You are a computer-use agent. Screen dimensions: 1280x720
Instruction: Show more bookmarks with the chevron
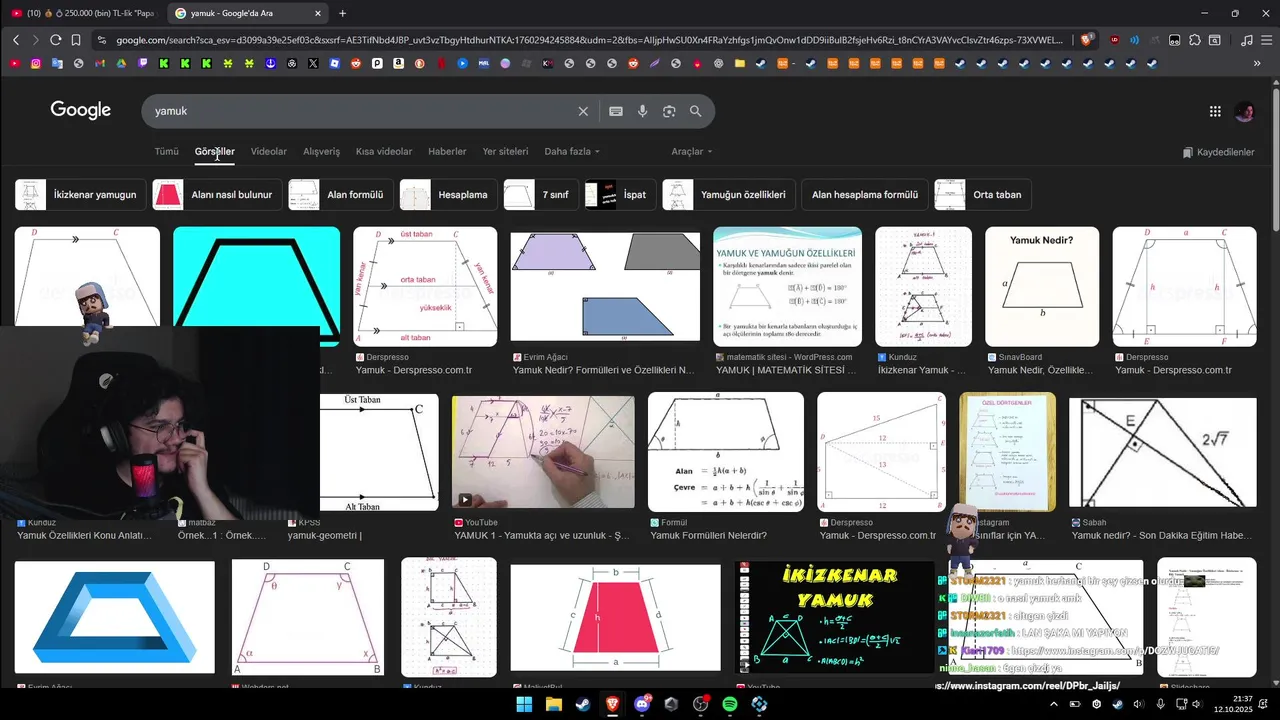(x=1257, y=63)
